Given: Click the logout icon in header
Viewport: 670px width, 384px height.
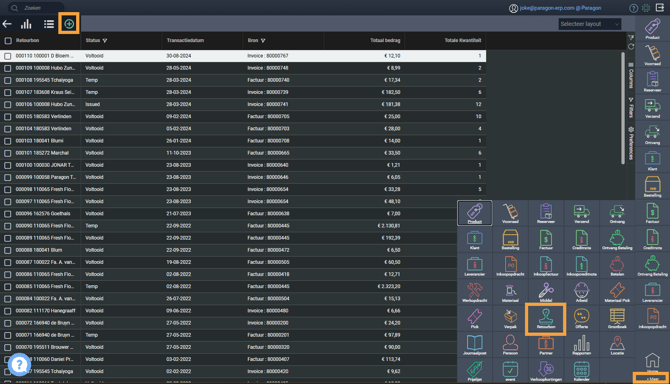Looking at the screenshot, I should point(660,8).
